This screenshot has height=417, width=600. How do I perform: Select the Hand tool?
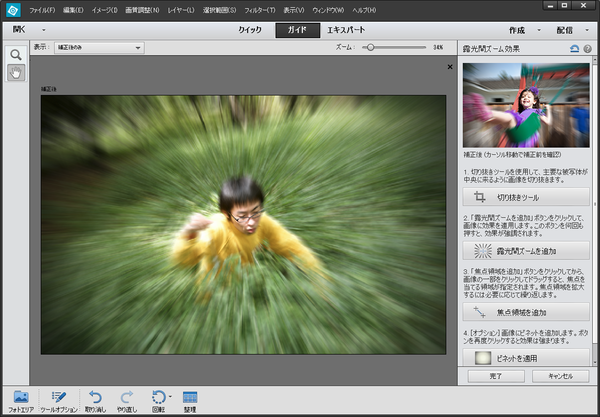(x=16, y=72)
